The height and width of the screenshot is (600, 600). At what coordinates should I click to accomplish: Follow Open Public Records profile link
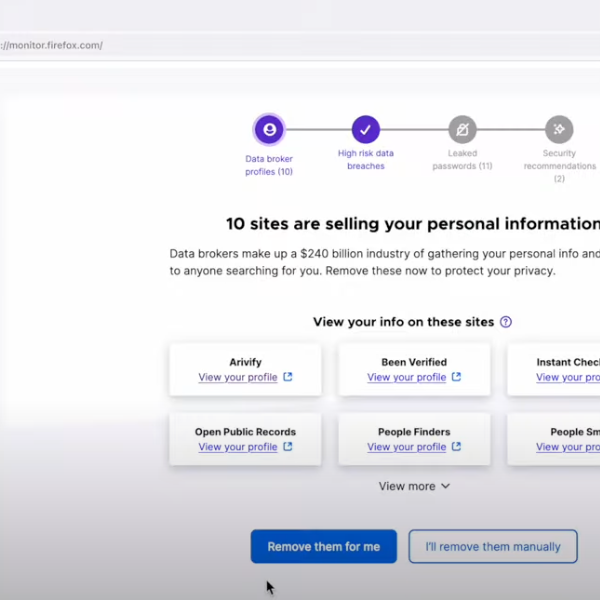click(238, 447)
